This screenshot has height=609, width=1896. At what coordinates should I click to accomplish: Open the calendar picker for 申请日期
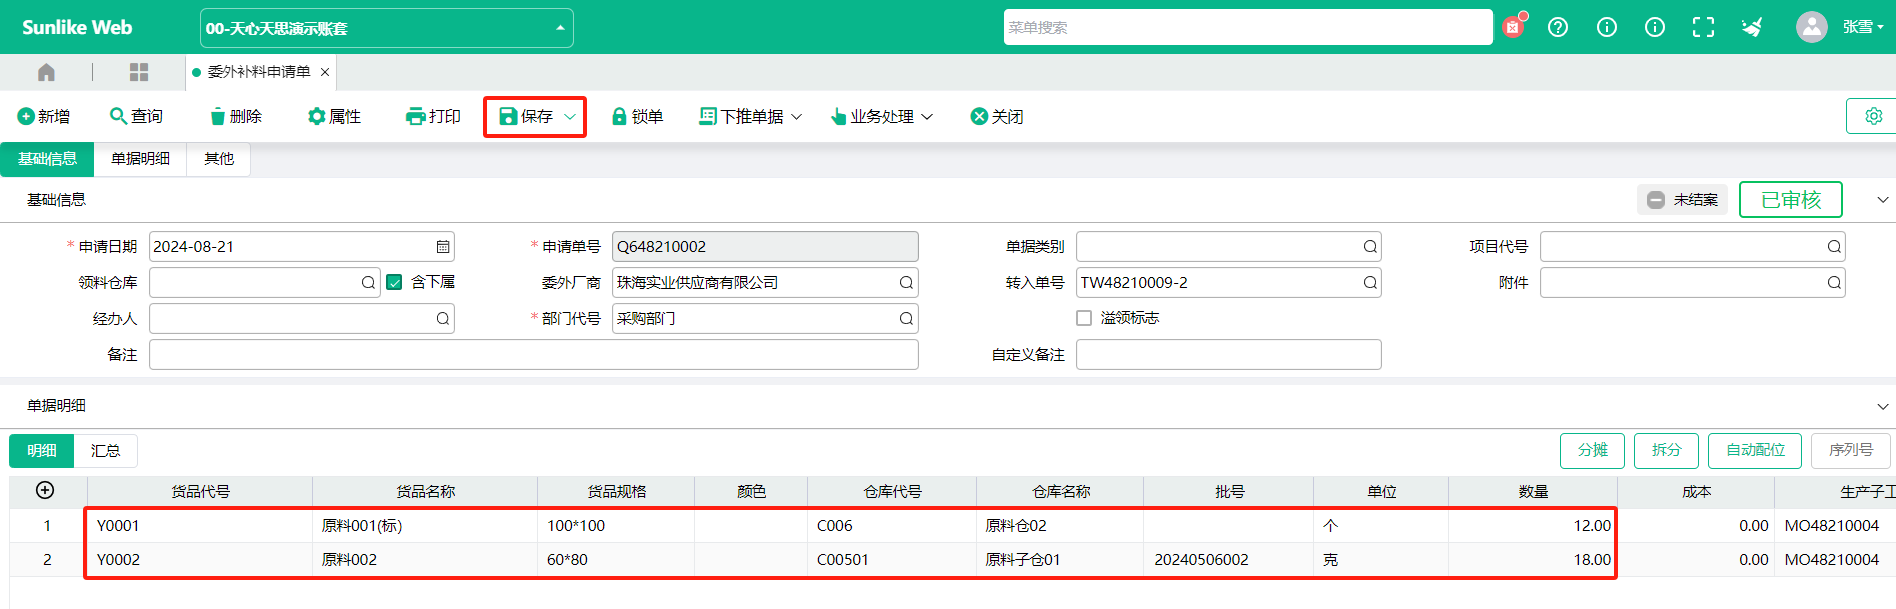(x=443, y=247)
